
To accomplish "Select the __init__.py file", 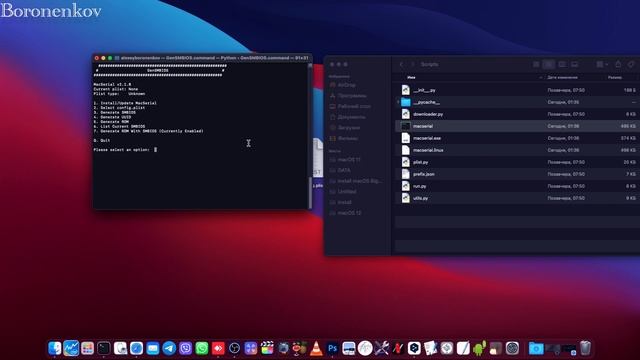I will coord(518,90).
